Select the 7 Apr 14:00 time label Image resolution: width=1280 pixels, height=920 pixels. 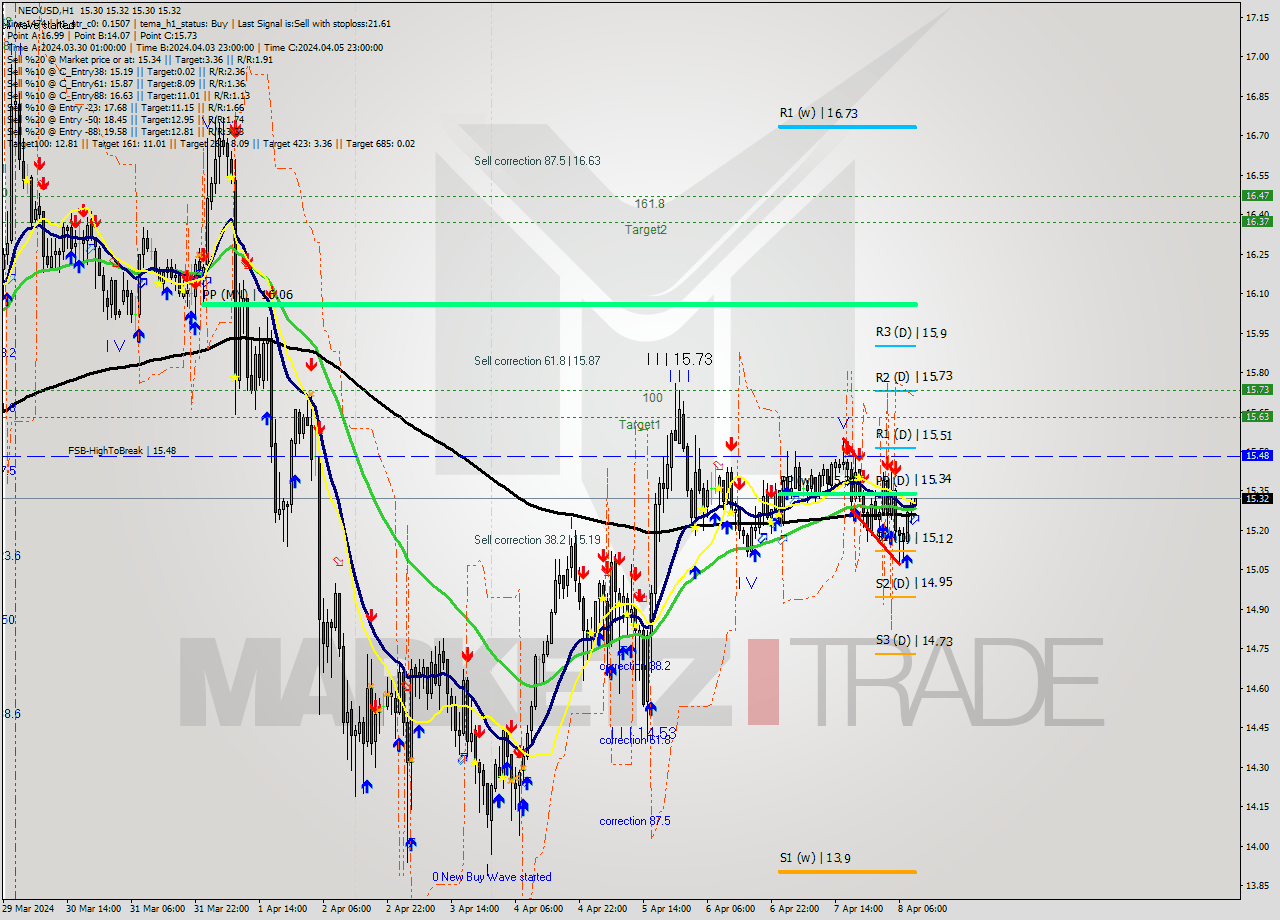pyautogui.click(x=859, y=909)
